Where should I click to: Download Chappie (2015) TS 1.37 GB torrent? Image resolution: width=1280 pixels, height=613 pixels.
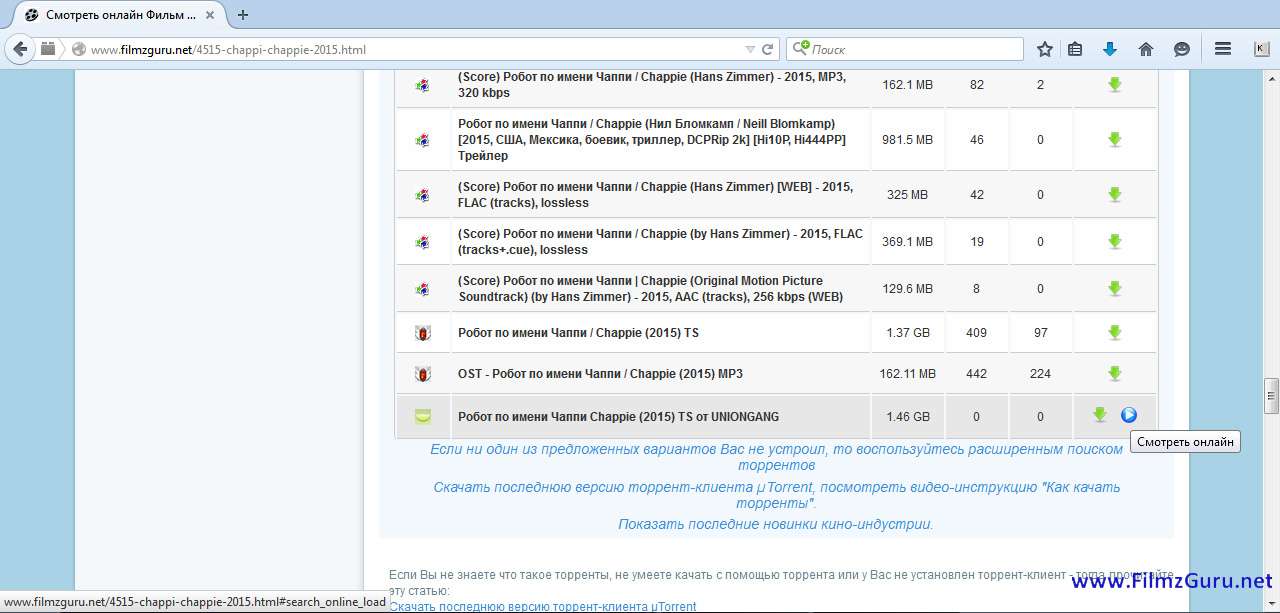pyautogui.click(x=1114, y=332)
